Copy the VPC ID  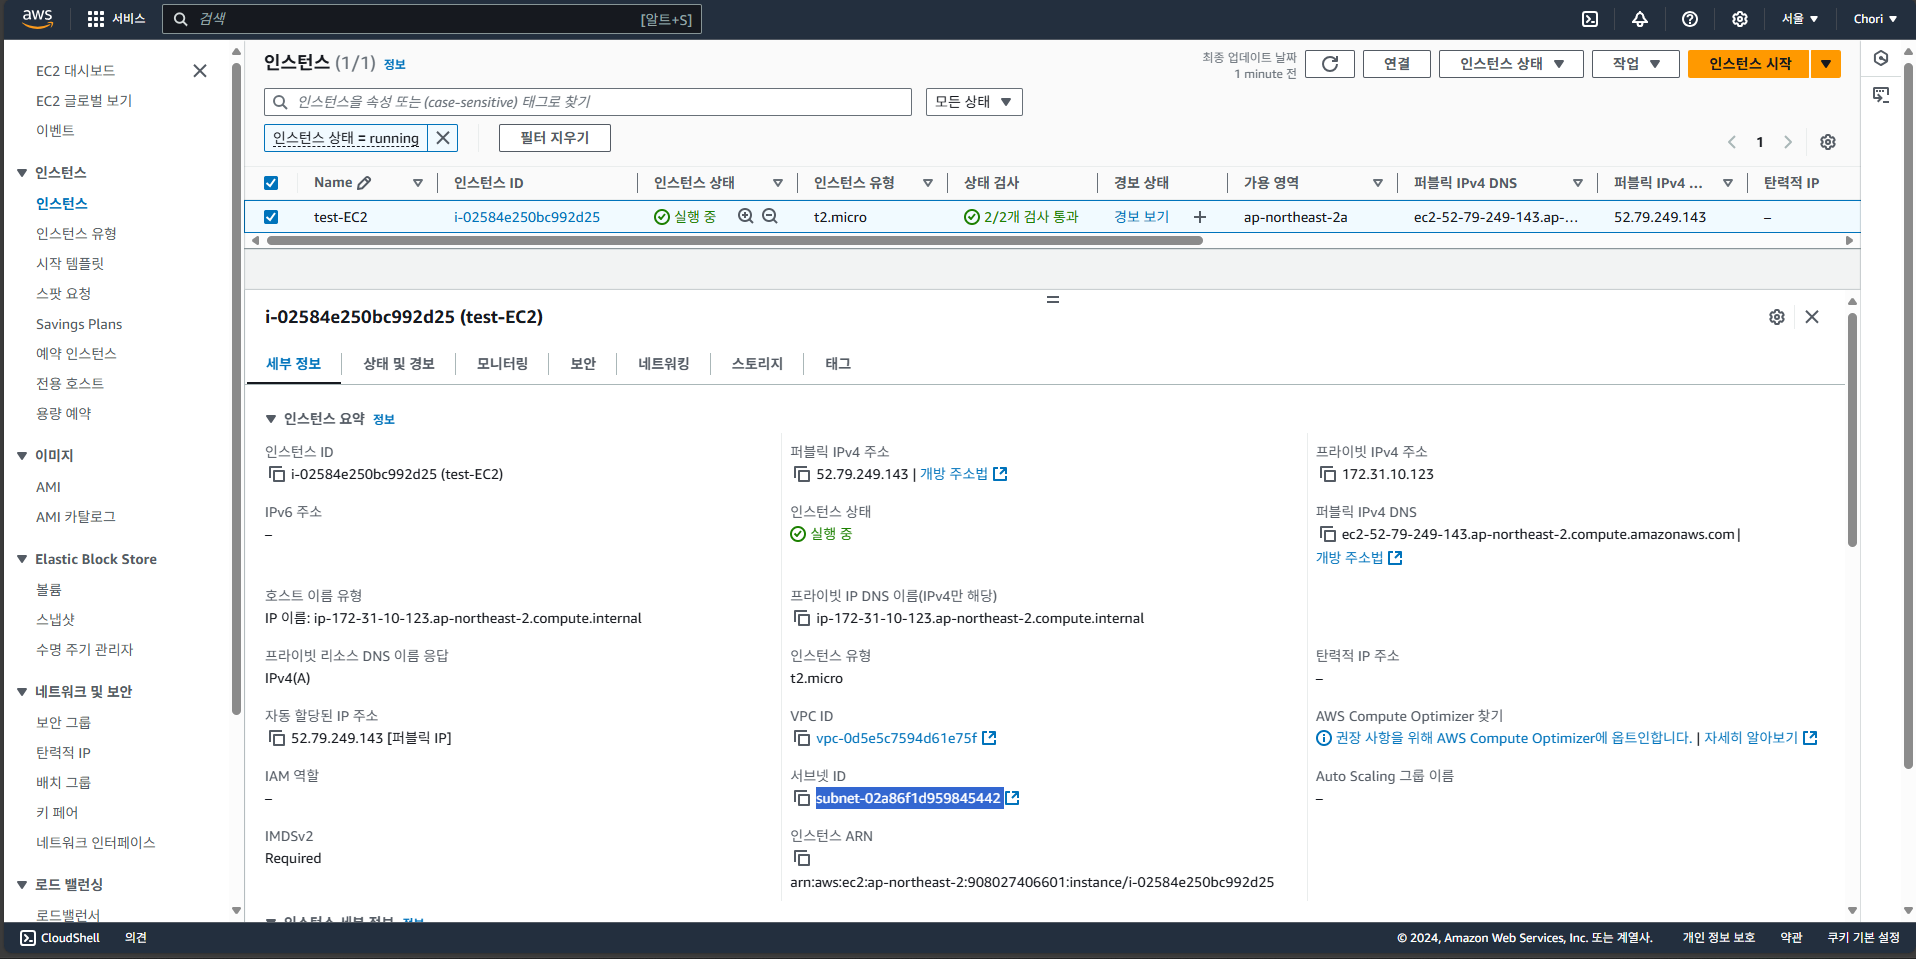(802, 738)
